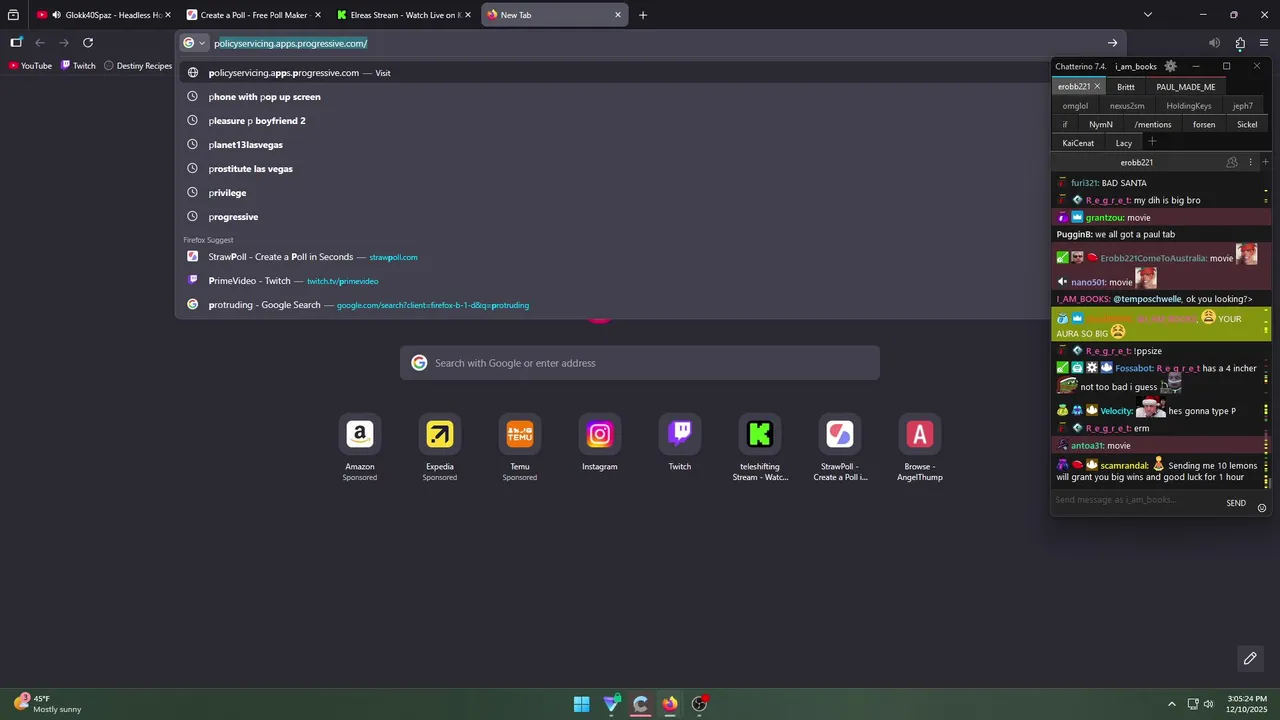Open the Firefox extensions icon
Viewport: 1280px width, 720px height.
click(x=1240, y=43)
